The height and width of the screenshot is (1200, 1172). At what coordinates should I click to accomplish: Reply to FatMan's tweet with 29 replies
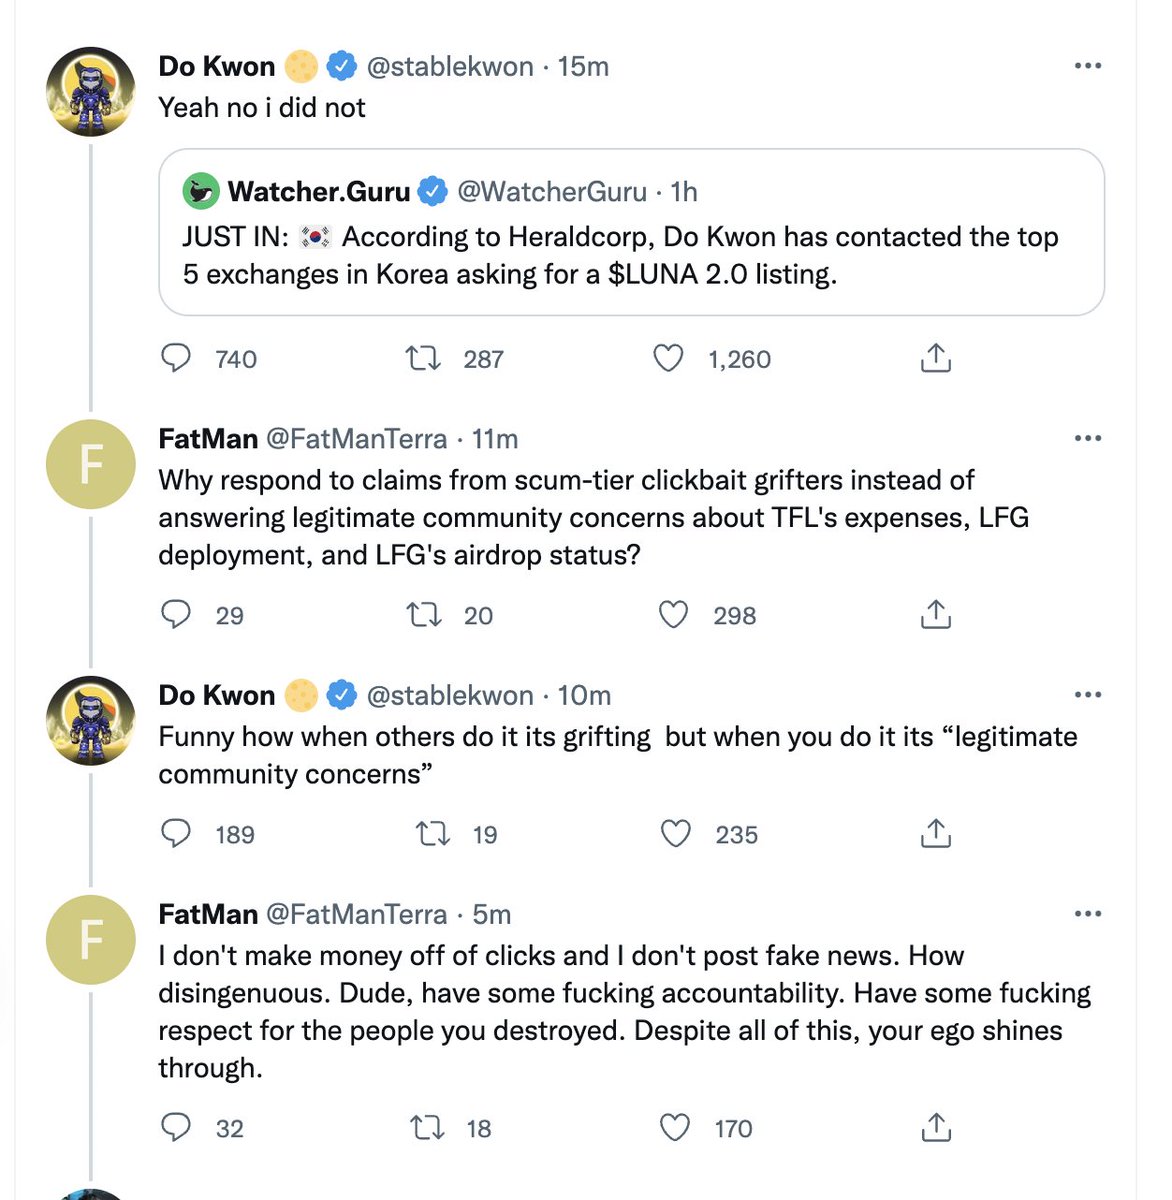(176, 614)
